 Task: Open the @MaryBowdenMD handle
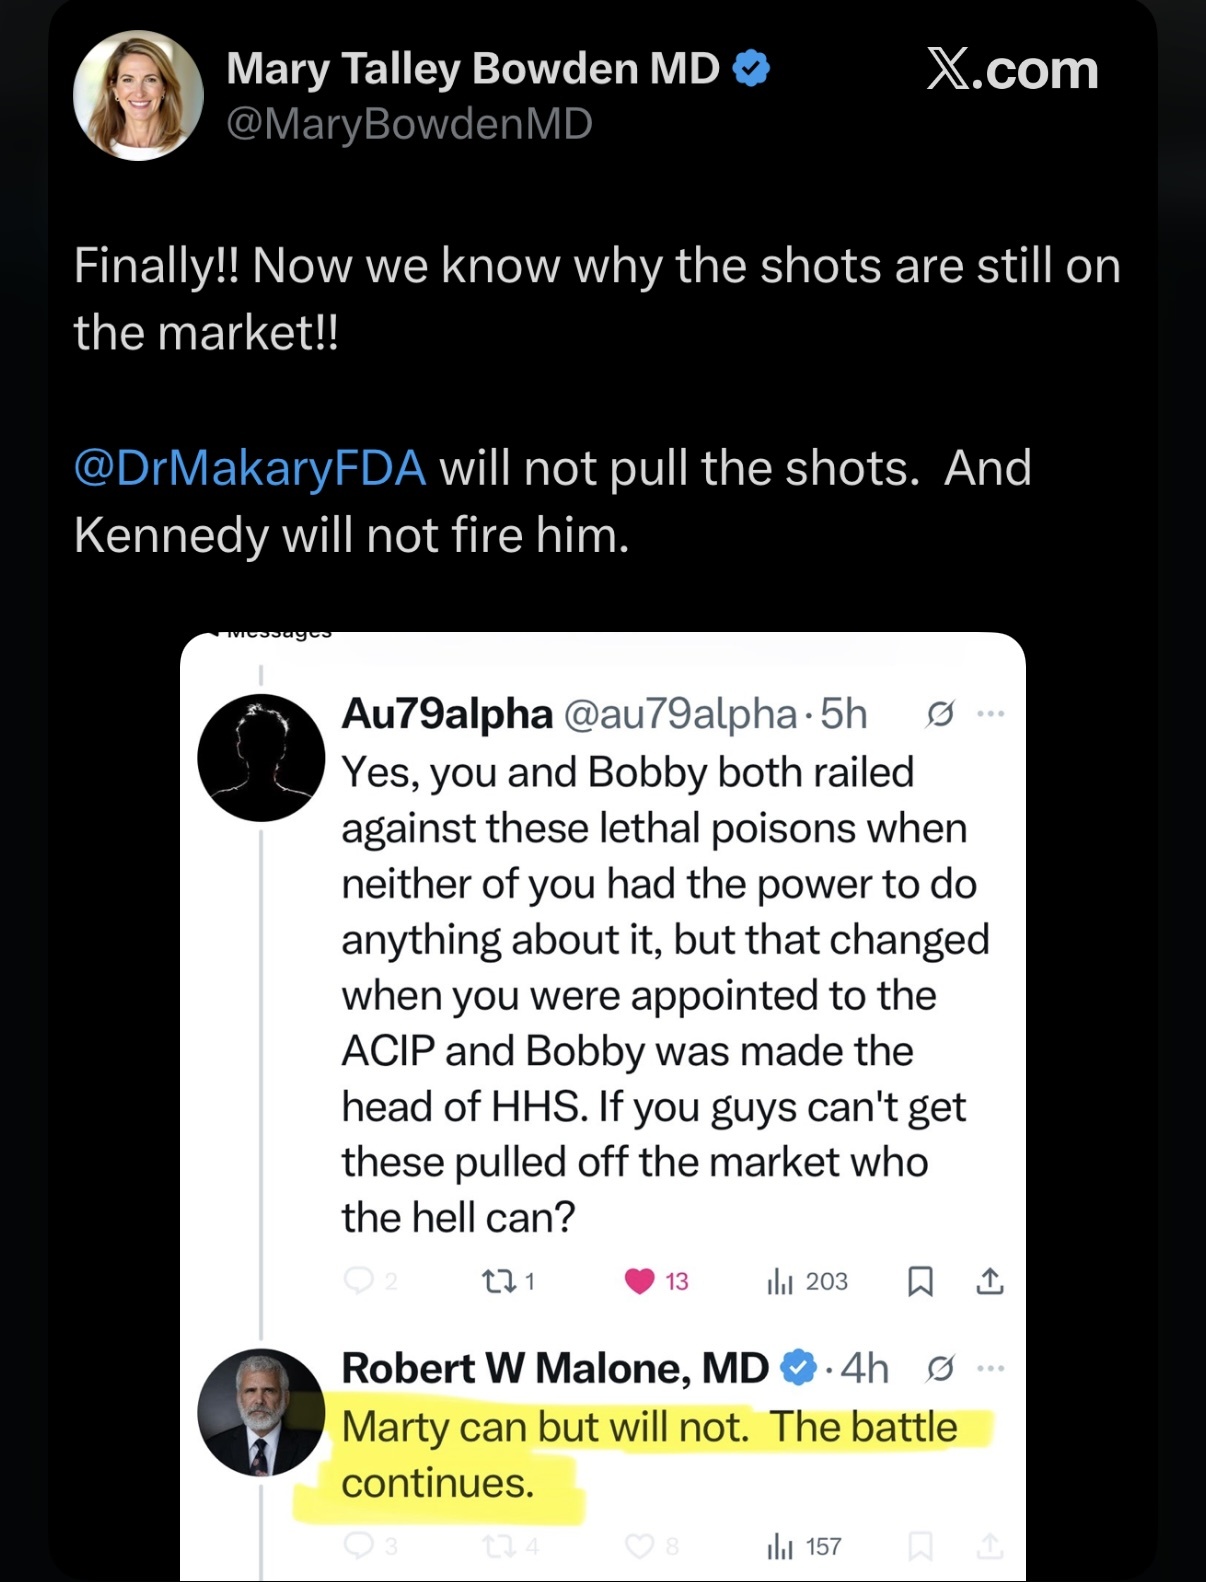[409, 124]
